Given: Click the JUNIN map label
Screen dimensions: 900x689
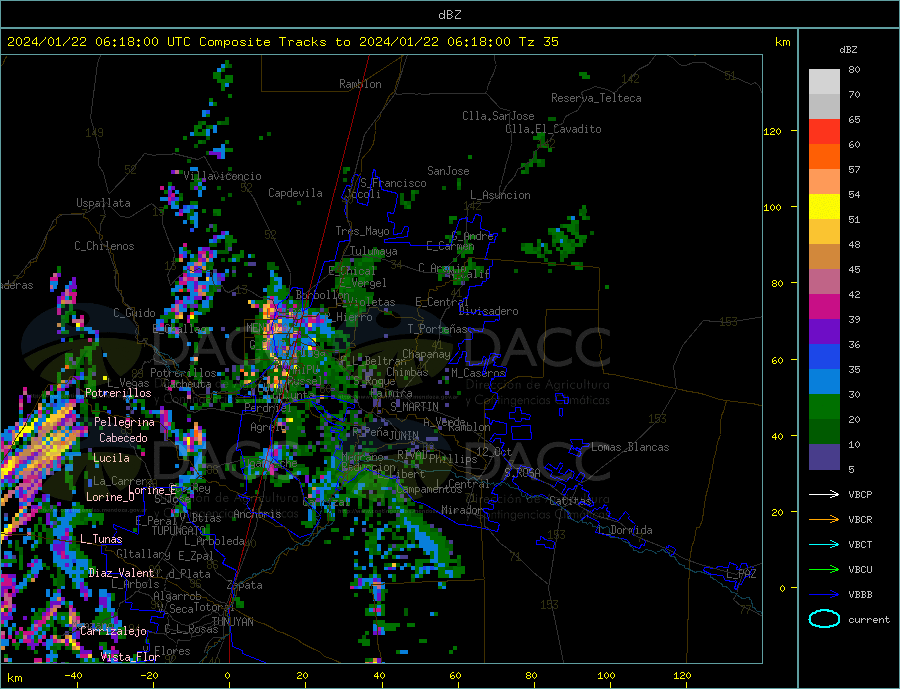Looking at the screenshot, I should click(x=404, y=436).
